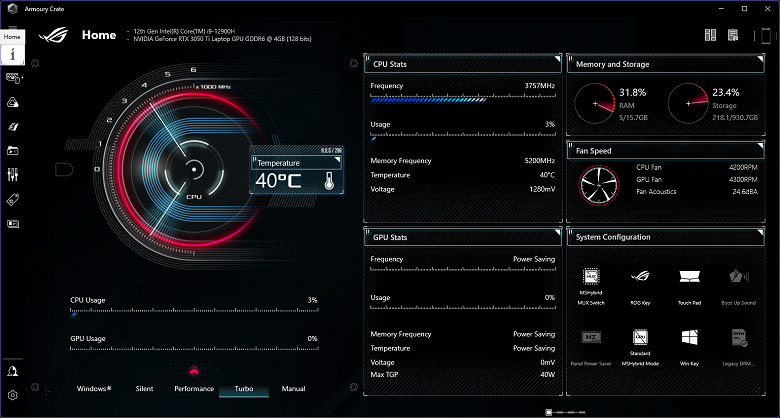780x418 pixels.
Task: Click the 5200MHz memory frequency value
Action: click(540, 161)
